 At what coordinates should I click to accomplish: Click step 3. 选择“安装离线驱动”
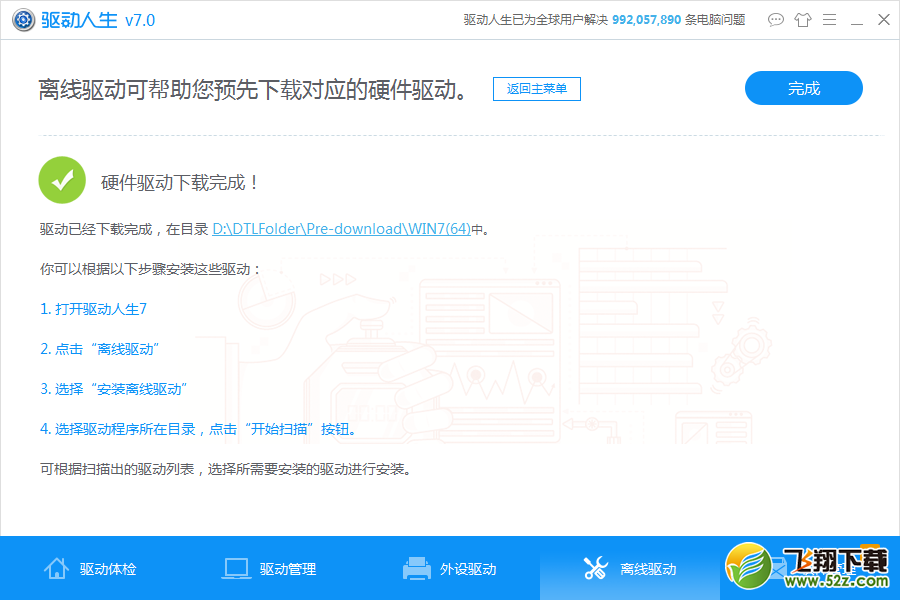[113, 389]
